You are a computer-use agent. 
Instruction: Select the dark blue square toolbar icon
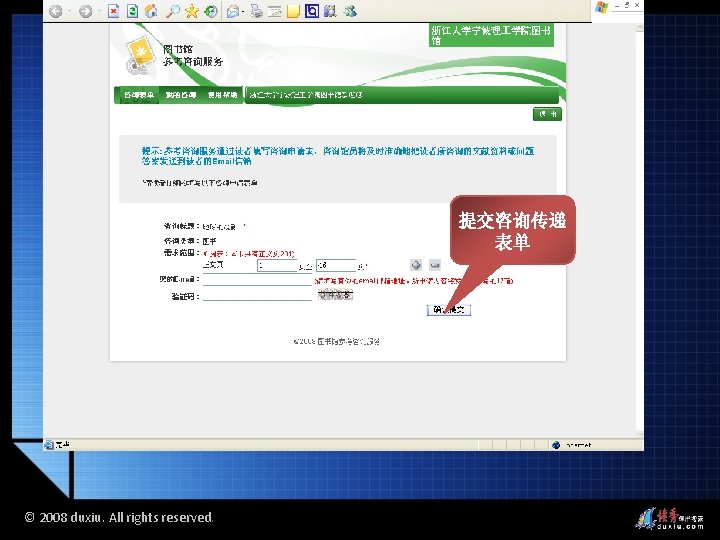(312, 11)
